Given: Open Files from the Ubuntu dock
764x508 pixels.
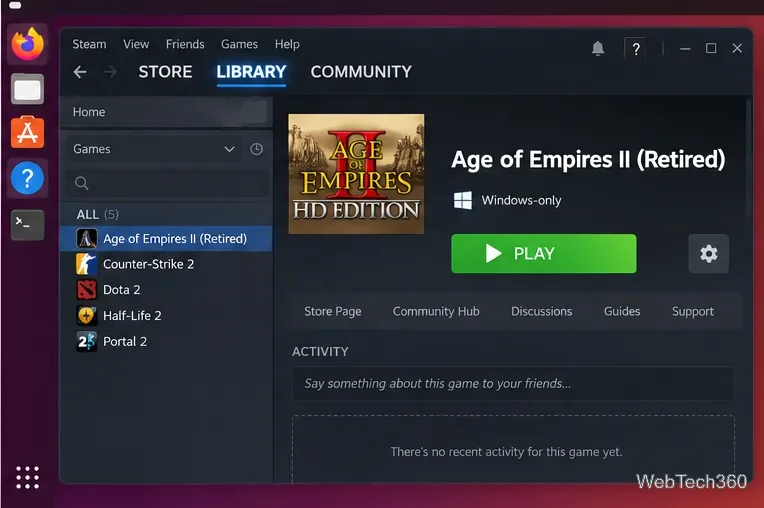Looking at the screenshot, I should point(27,89).
